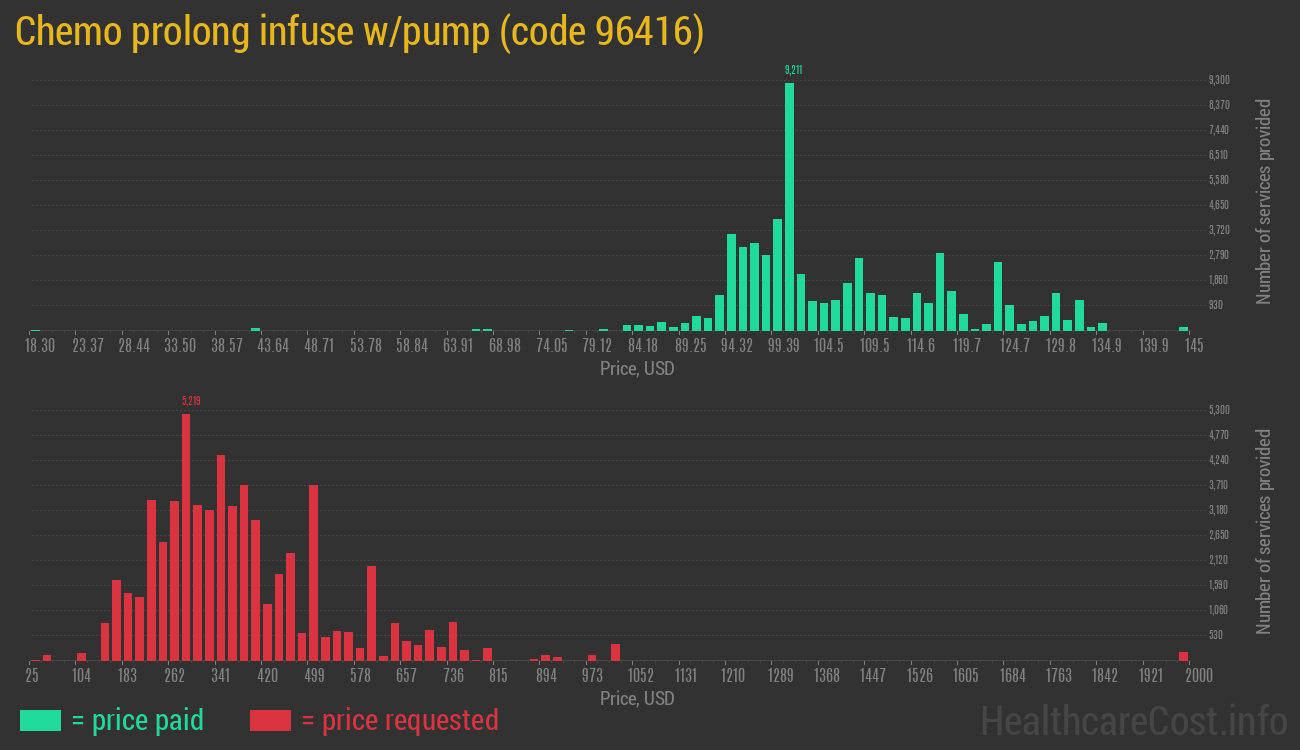The width and height of the screenshot is (1300, 750).
Task: Click the green bar at far right near 145
Action: pos(1183,328)
